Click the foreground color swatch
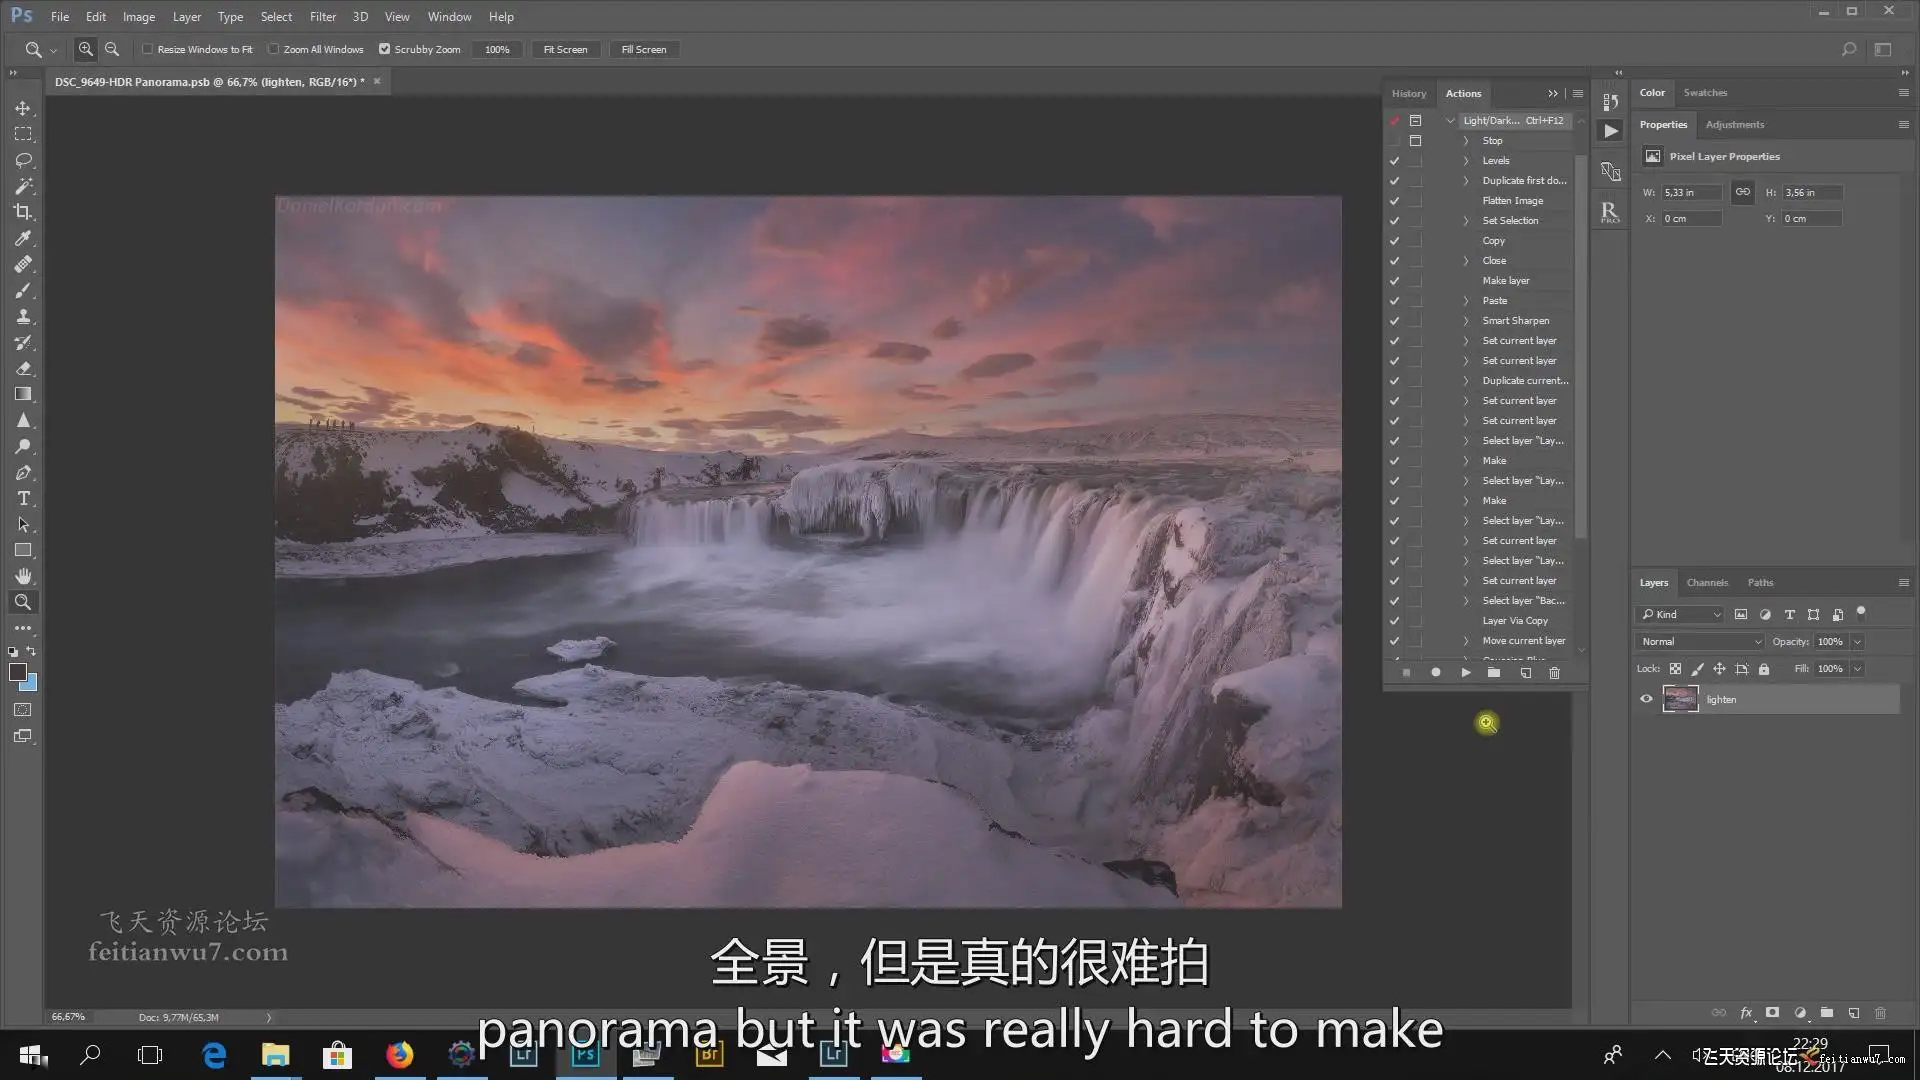Viewport: 1920px width, 1080px height. click(x=17, y=672)
